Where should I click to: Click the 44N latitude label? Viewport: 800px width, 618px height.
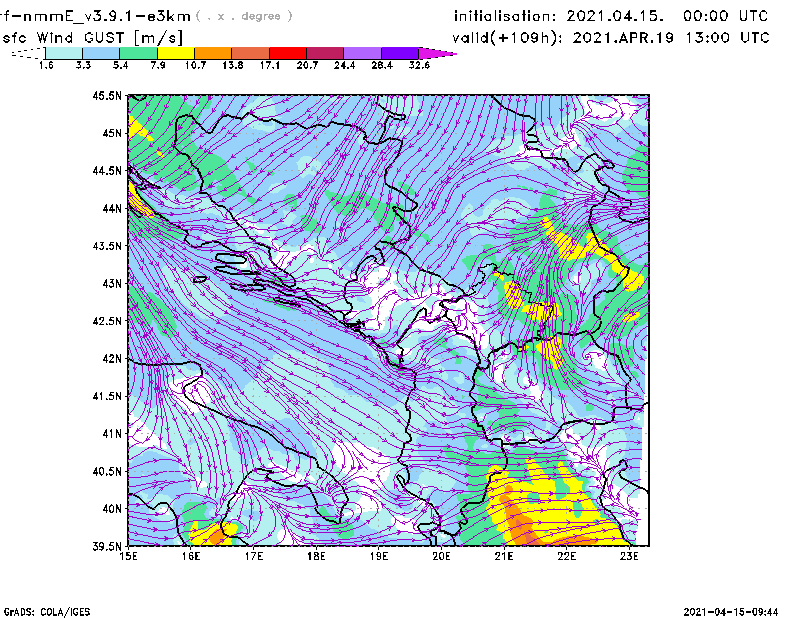(112, 208)
